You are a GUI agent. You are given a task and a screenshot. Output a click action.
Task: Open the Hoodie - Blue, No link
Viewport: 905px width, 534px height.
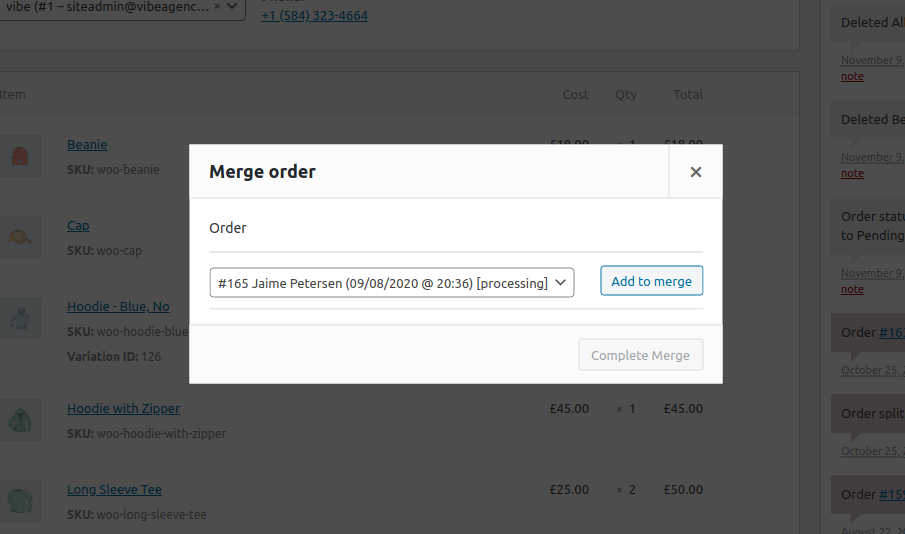click(x=118, y=307)
